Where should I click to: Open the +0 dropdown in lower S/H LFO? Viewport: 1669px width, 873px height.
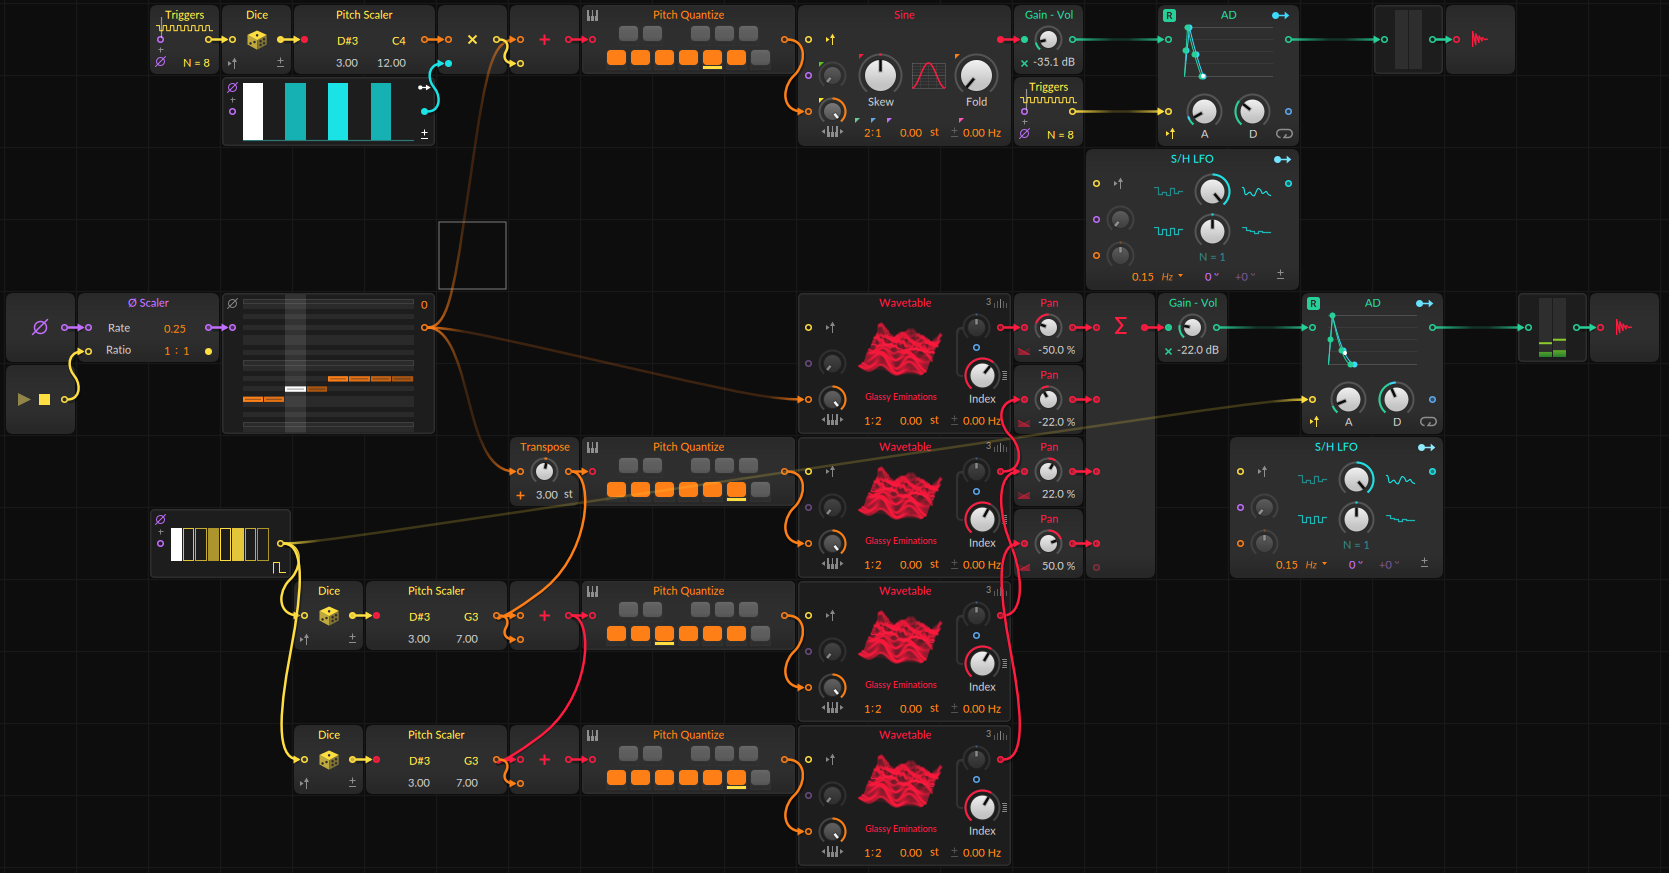tap(1388, 565)
